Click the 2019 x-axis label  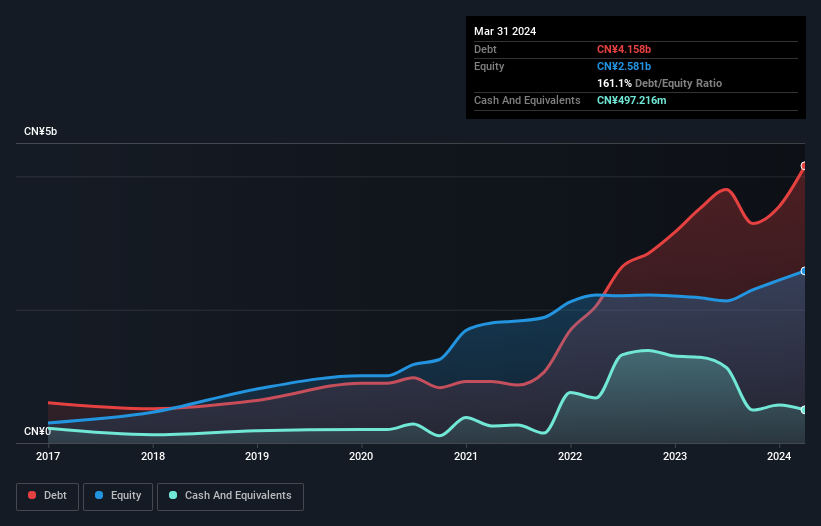[257, 456]
